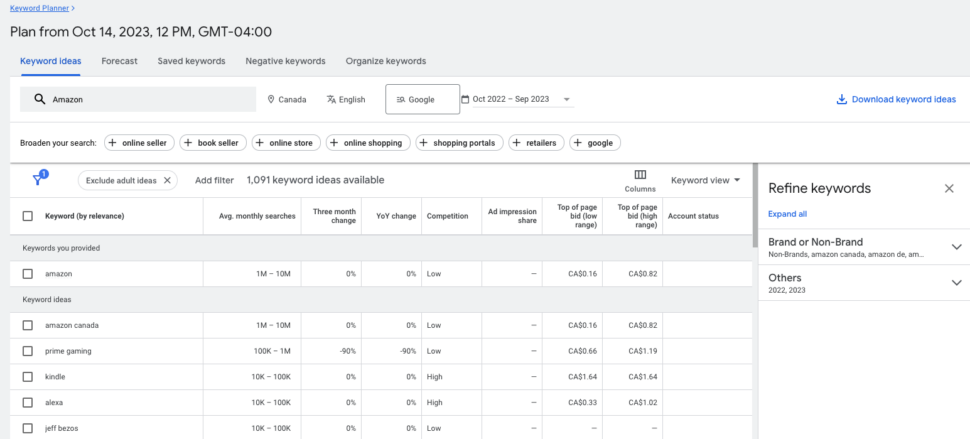970x439 pixels.
Task: Open the Negative keywords tab
Action: tap(285, 61)
